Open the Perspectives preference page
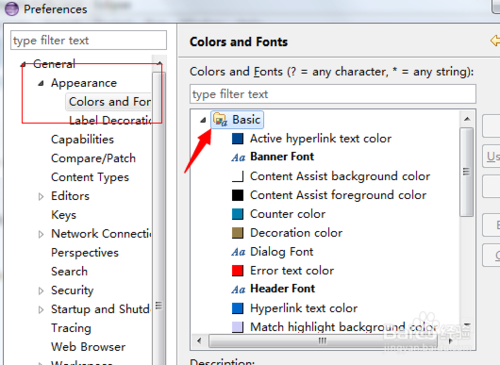The image size is (500, 365). tap(85, 253)
